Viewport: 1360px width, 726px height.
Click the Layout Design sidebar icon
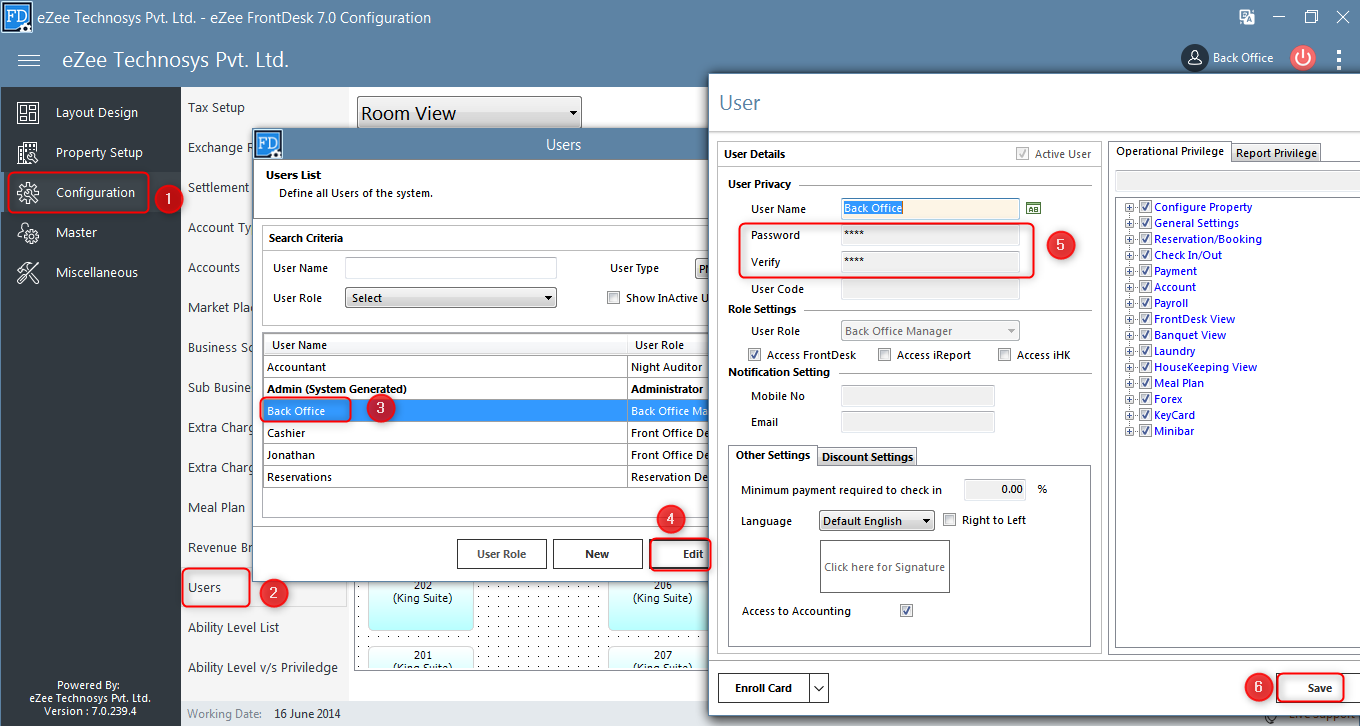tap(28, 113)
